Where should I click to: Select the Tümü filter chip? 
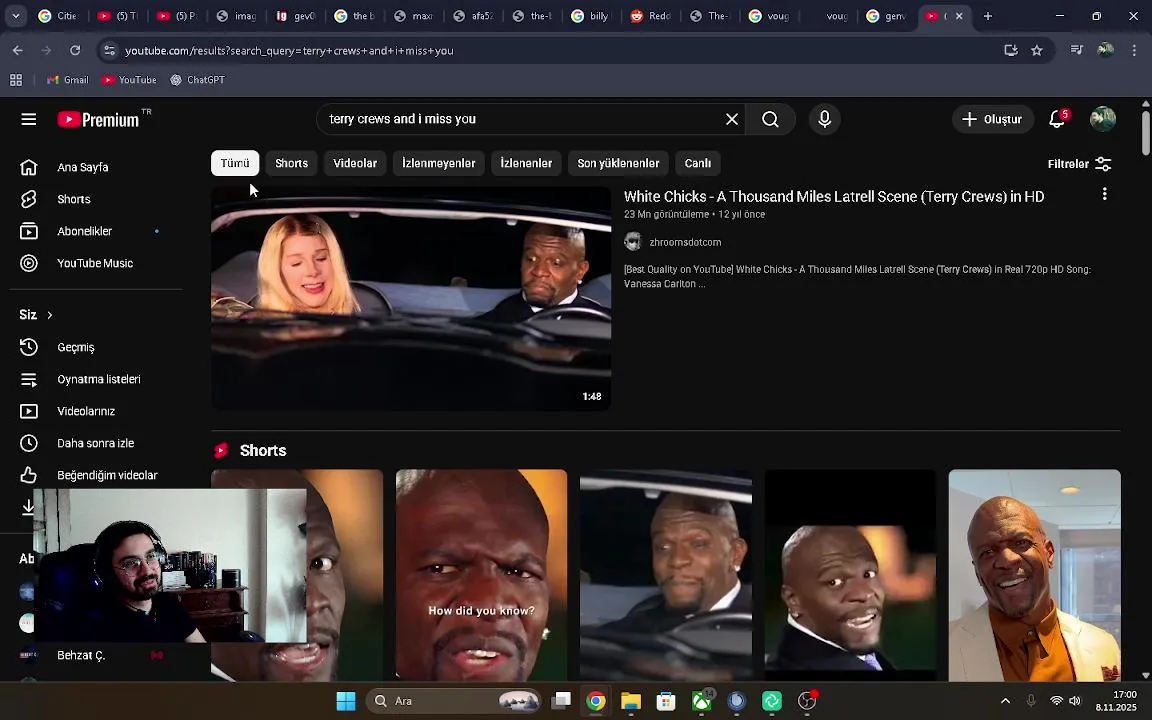coord(235,163)
